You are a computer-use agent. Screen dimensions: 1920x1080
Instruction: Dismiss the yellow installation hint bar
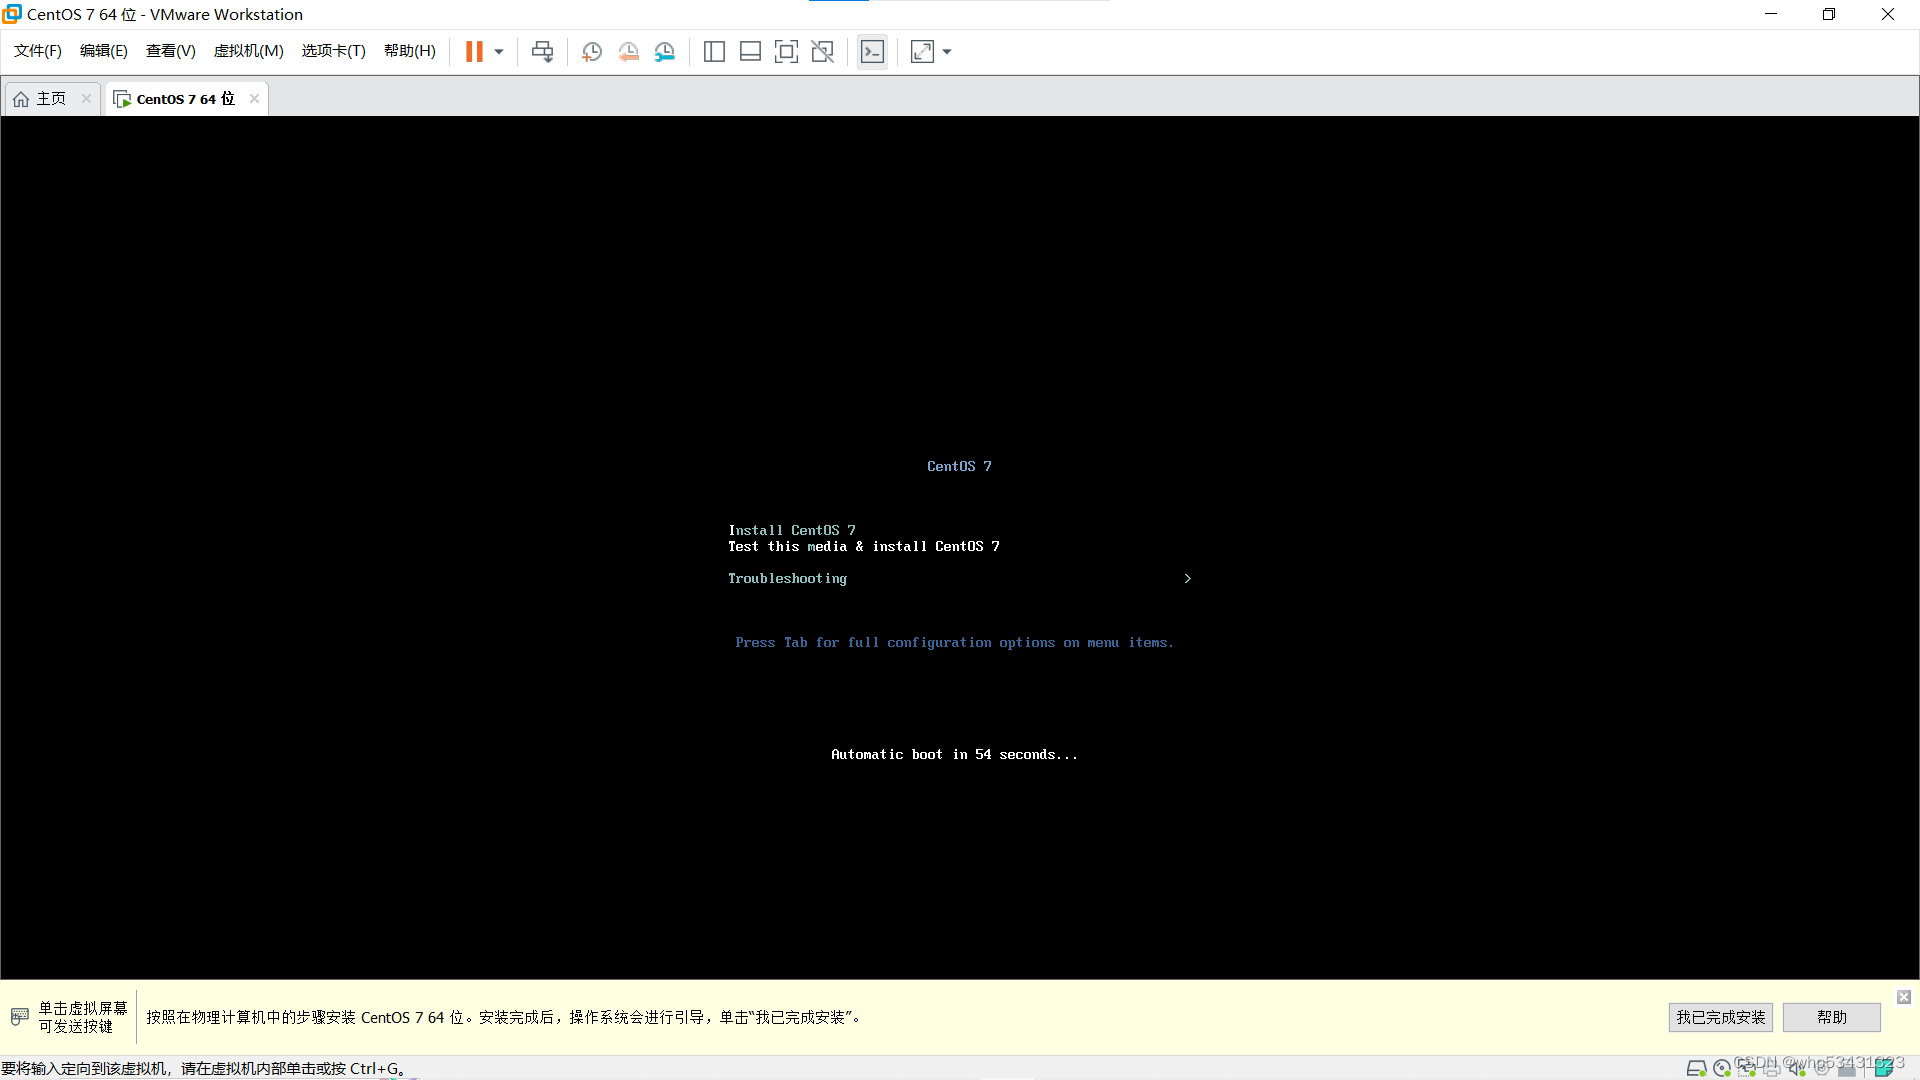tap(1904, 997)
